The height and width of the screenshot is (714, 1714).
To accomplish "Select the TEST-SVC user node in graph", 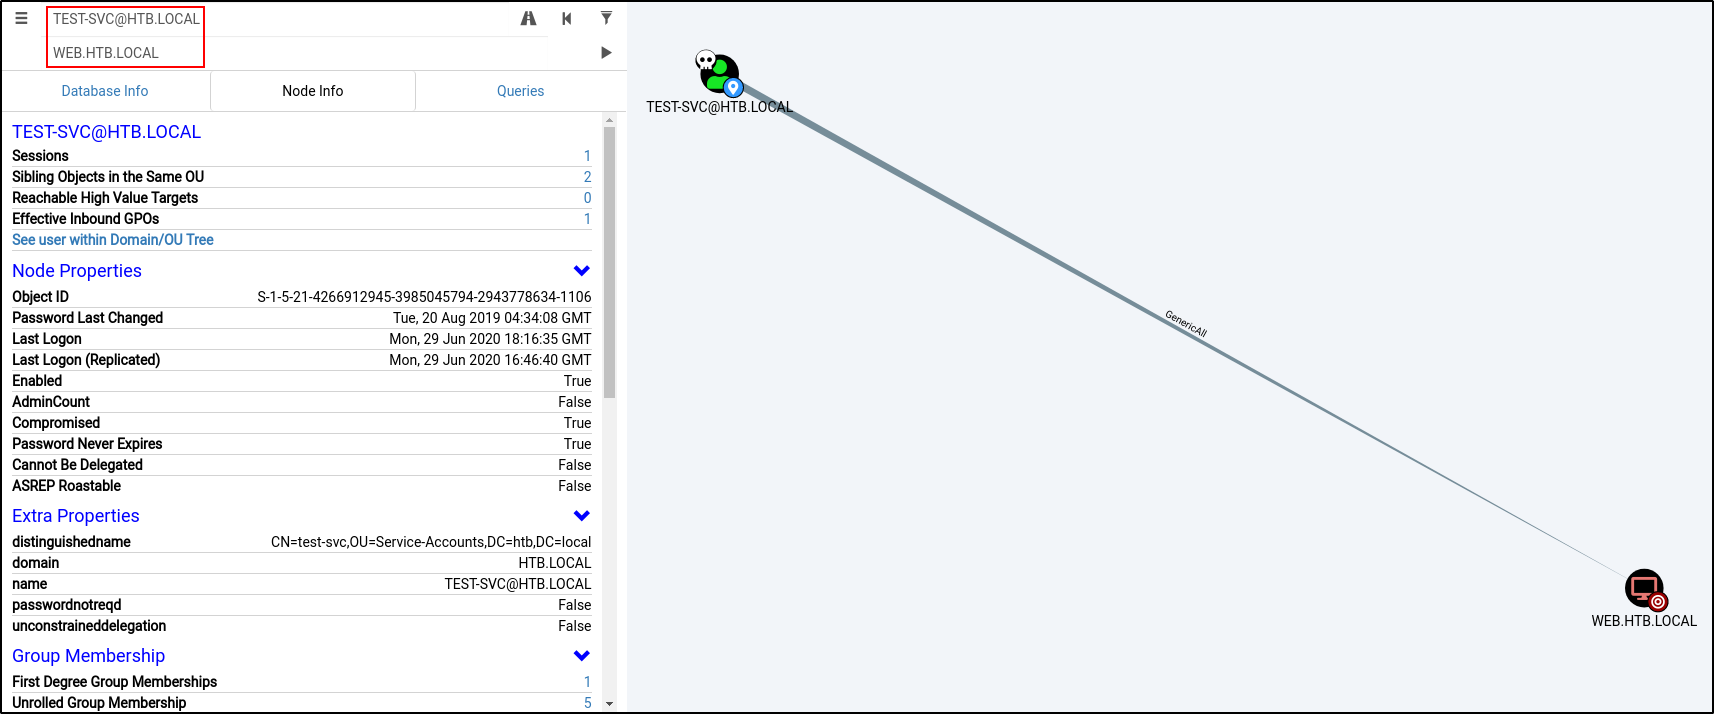I will click(x=718, y=75).
